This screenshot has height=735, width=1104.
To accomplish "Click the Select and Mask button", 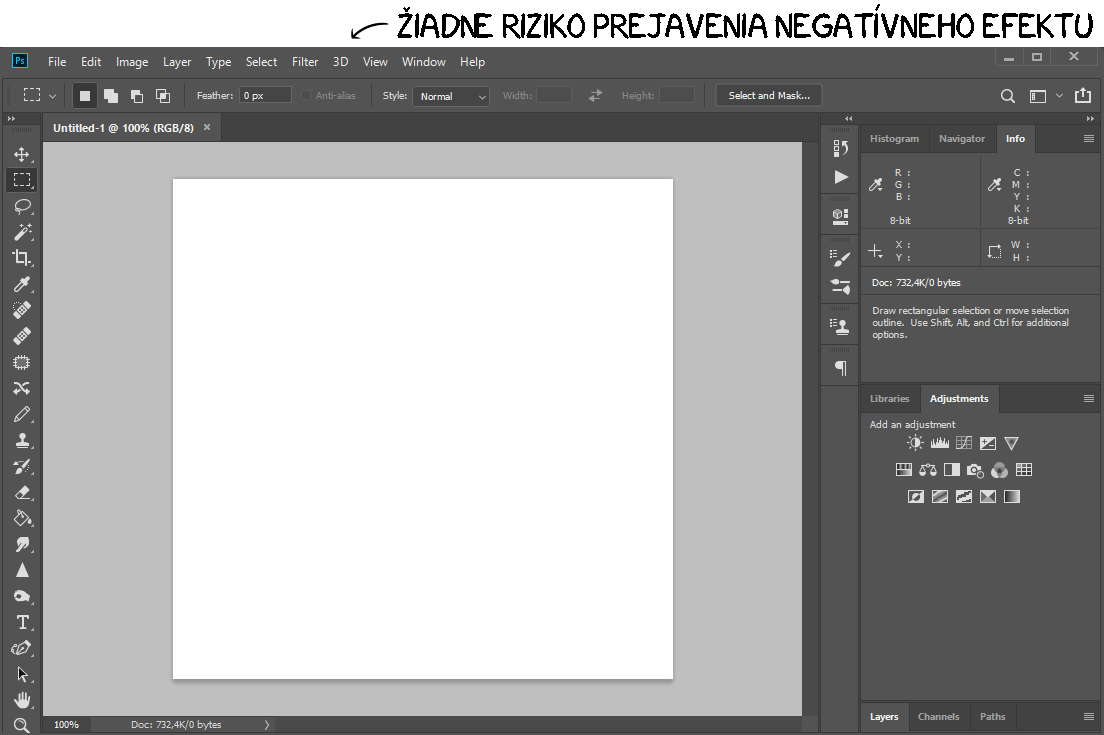I will (769, 96).
